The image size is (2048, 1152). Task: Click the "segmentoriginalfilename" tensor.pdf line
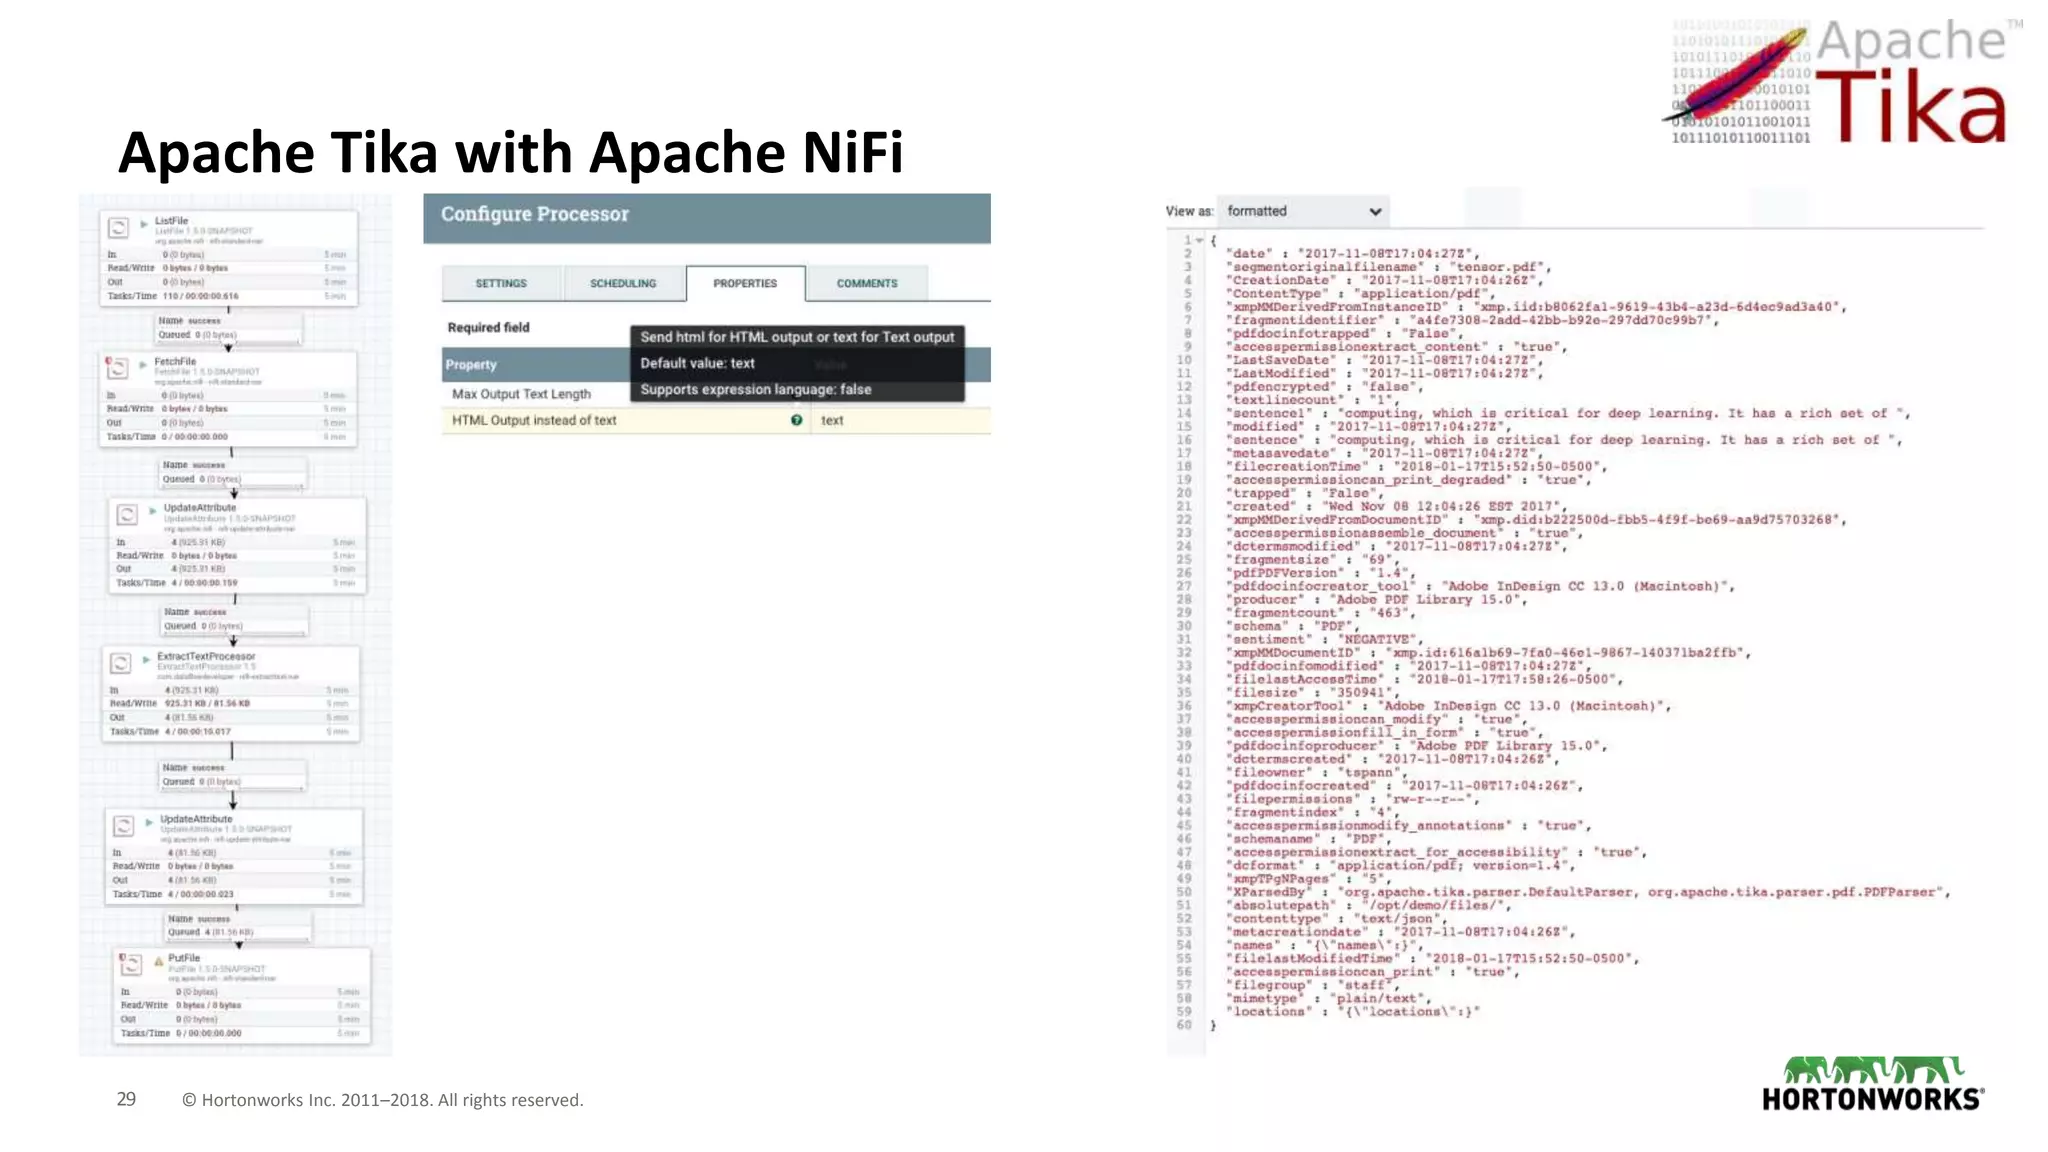(x=1387, y=267)
